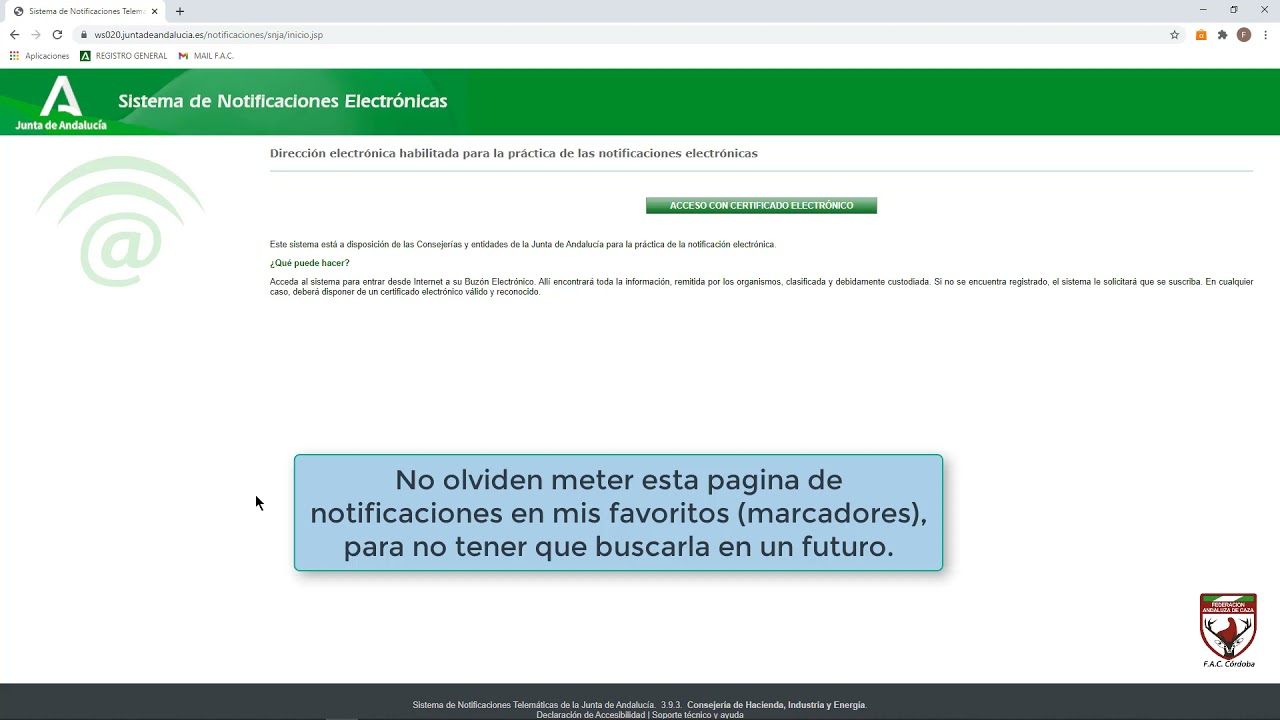
Task: Click the back navigation arrow
Action: click(x=13, y=33)
